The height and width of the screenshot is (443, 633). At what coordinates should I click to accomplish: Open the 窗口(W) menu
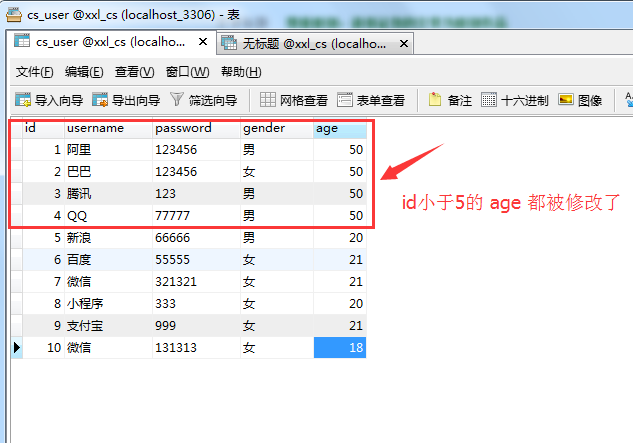(x=187, y=72)
